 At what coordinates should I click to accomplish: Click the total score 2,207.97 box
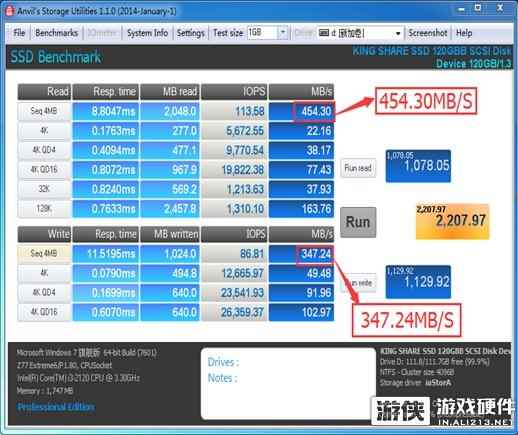coord(452,221)
